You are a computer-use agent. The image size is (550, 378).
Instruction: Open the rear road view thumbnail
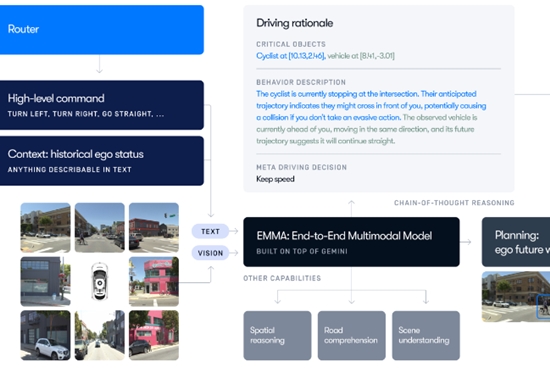click(100, 335)
